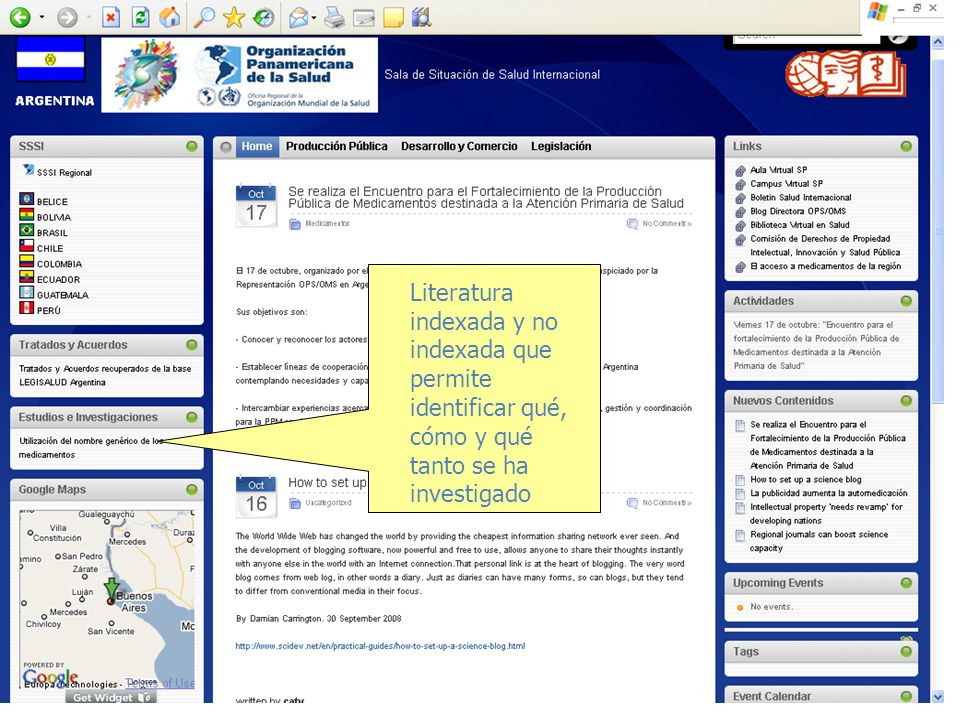The image size is (960, 720).
Task: Click Medicamentos category folder icon
Action: (294, 224)
